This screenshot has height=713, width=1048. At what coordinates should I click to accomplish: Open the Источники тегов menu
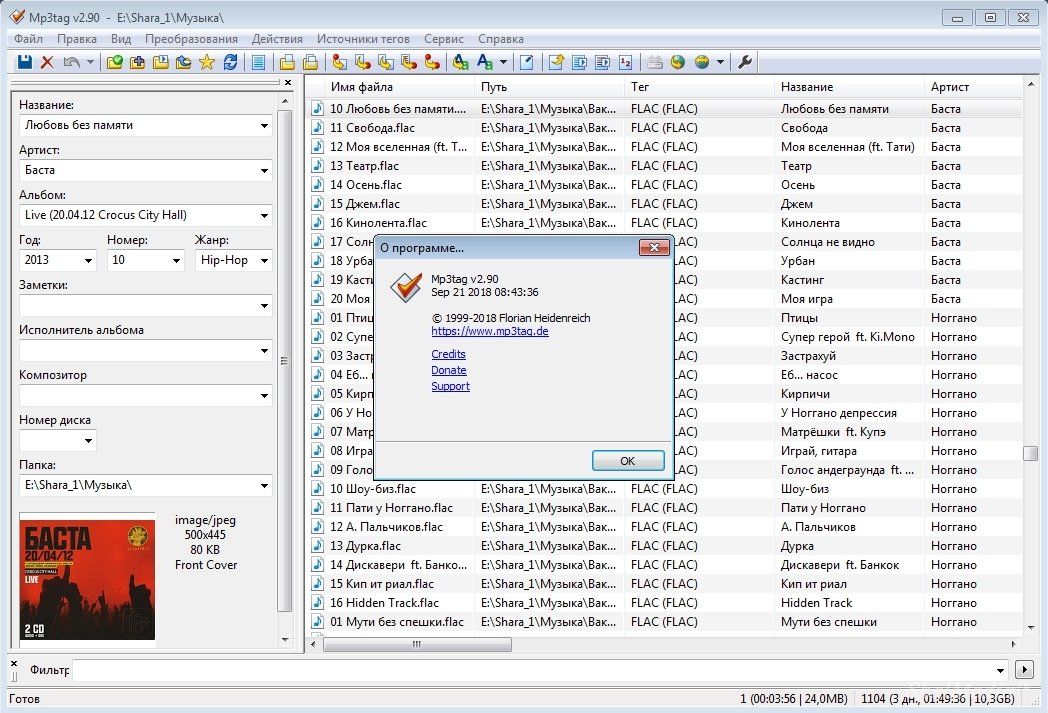click(x=363, y=39)
